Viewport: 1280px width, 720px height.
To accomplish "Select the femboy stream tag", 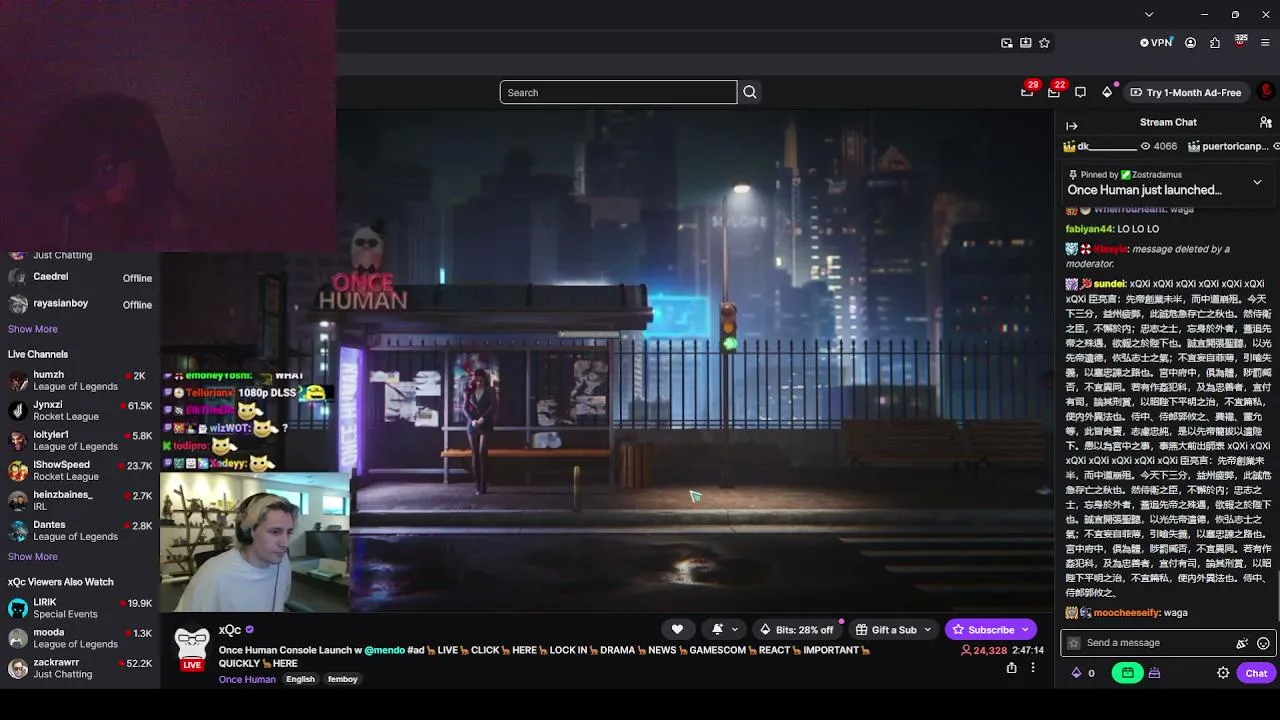I will (x=343, y=679).
